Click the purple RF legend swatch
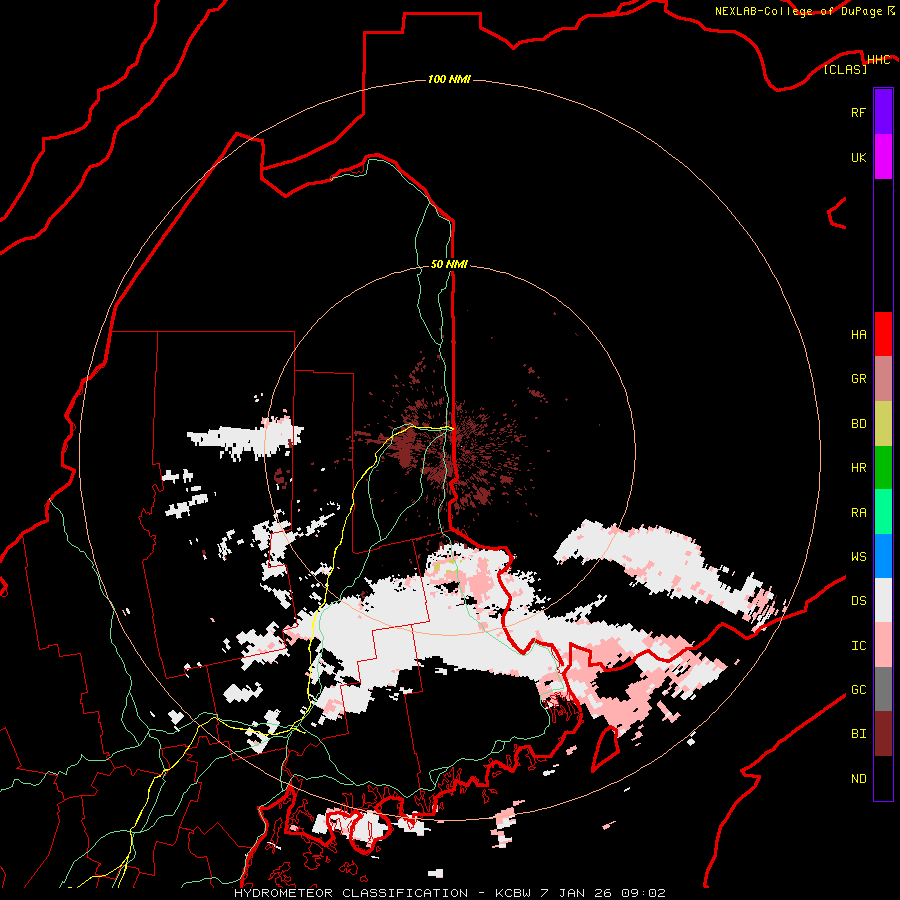900x900 pixels. [883, 112]
